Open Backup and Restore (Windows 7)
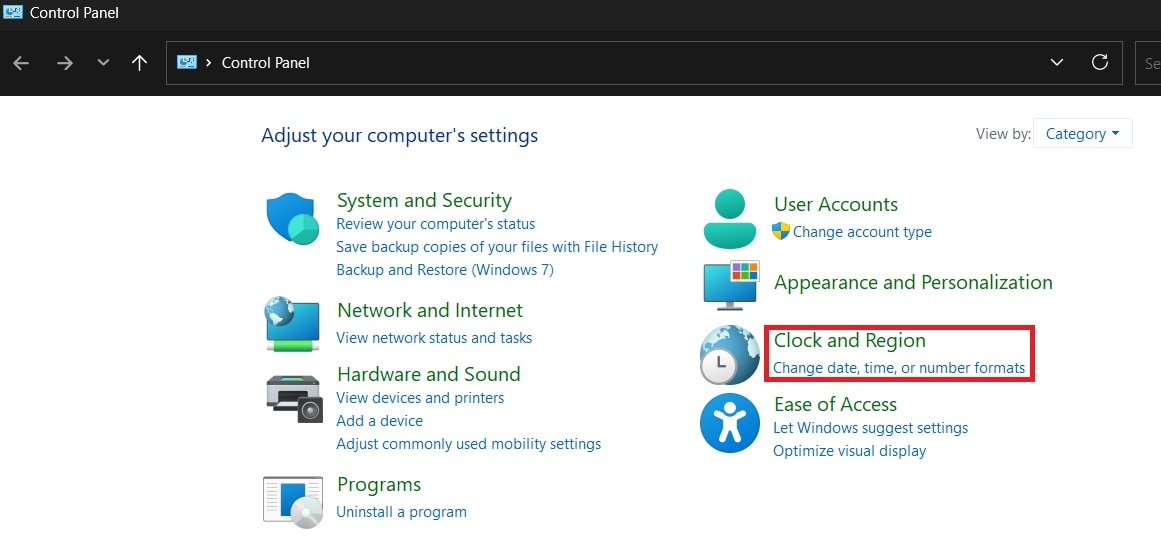The height and width of the screenshot is (537, 1161). click(x=445, y=270)
